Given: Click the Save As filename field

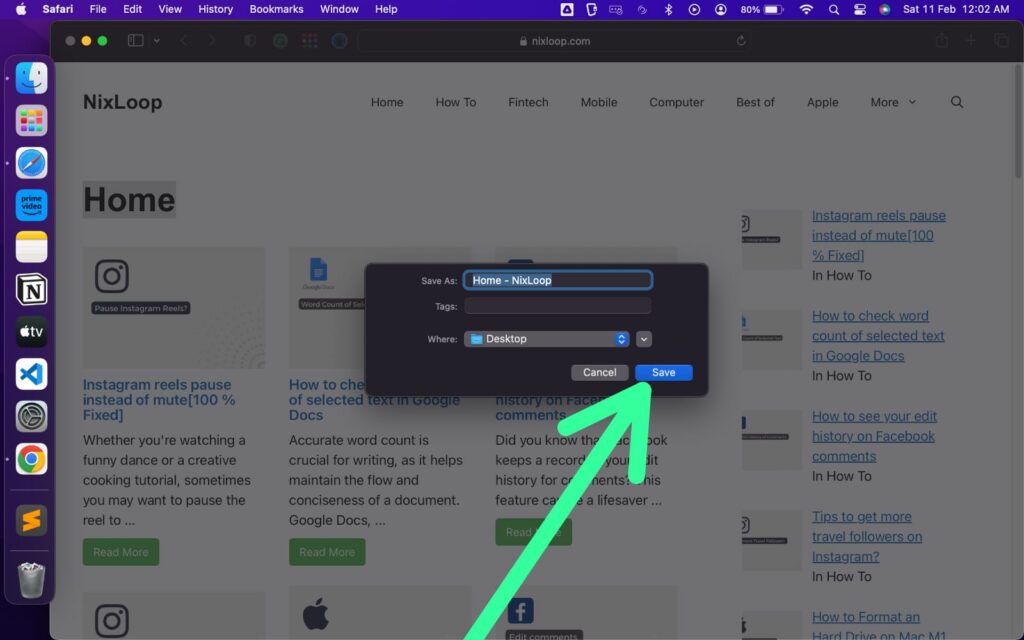Looking at the screenshot, I should tap(558, 280).
